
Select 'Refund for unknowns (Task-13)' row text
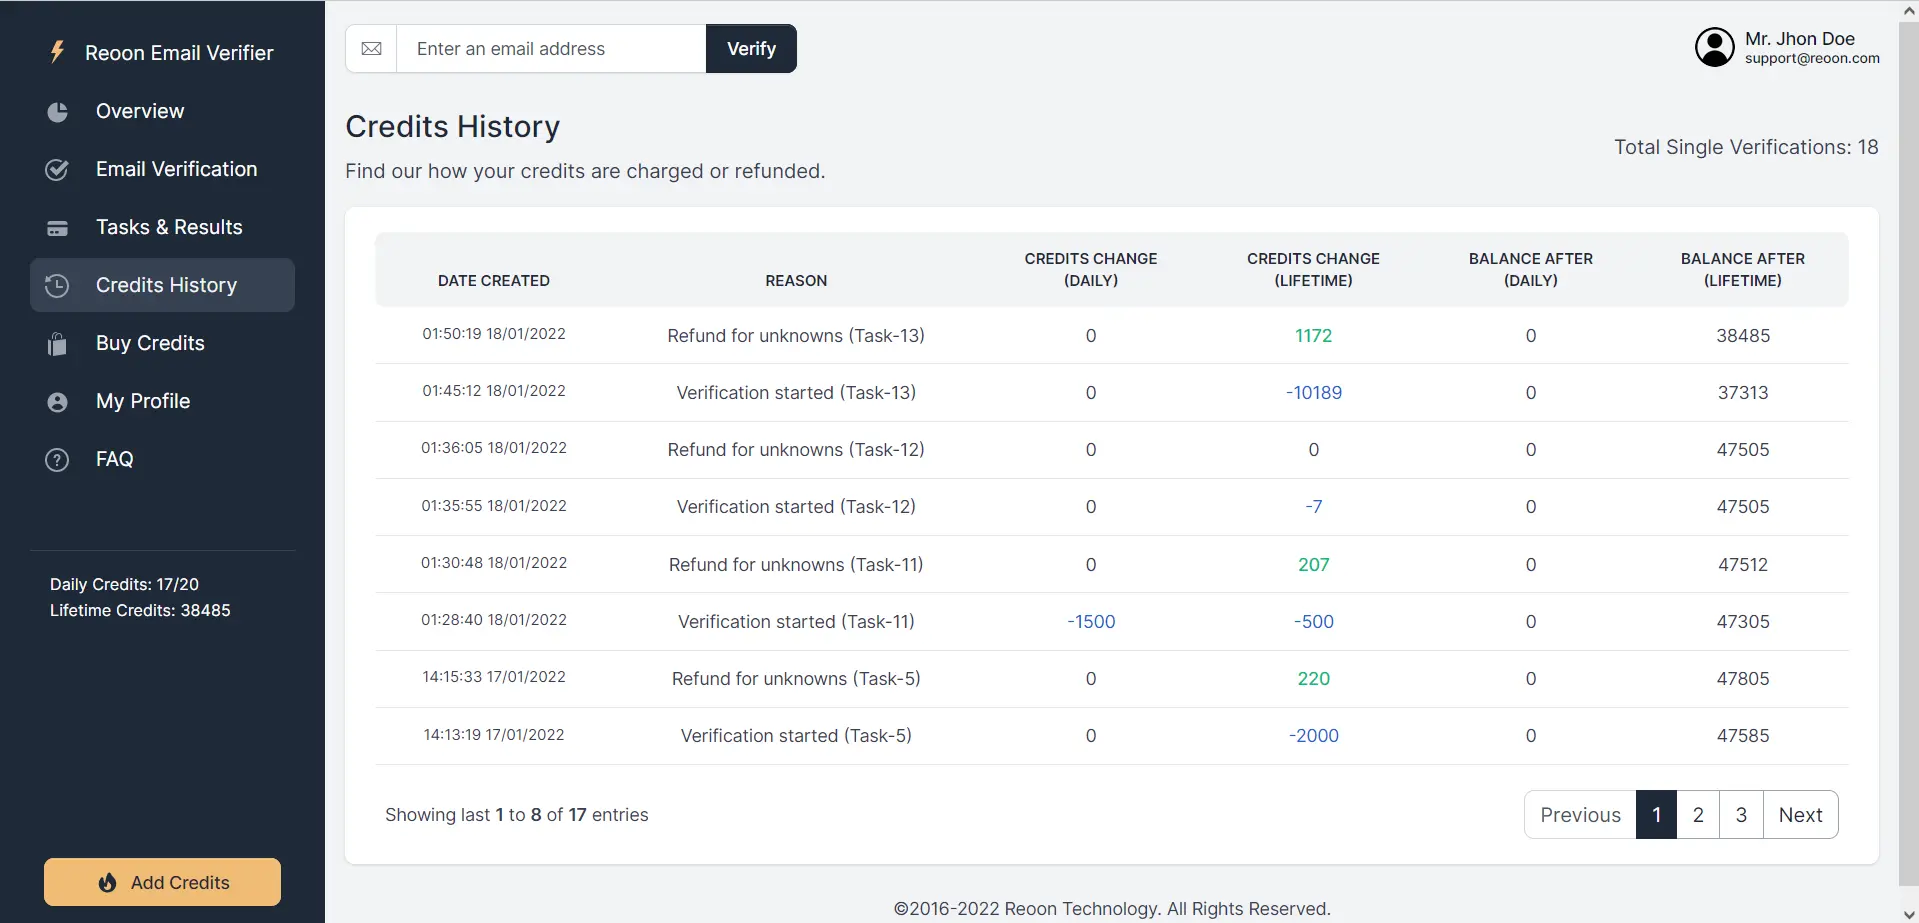796,336
